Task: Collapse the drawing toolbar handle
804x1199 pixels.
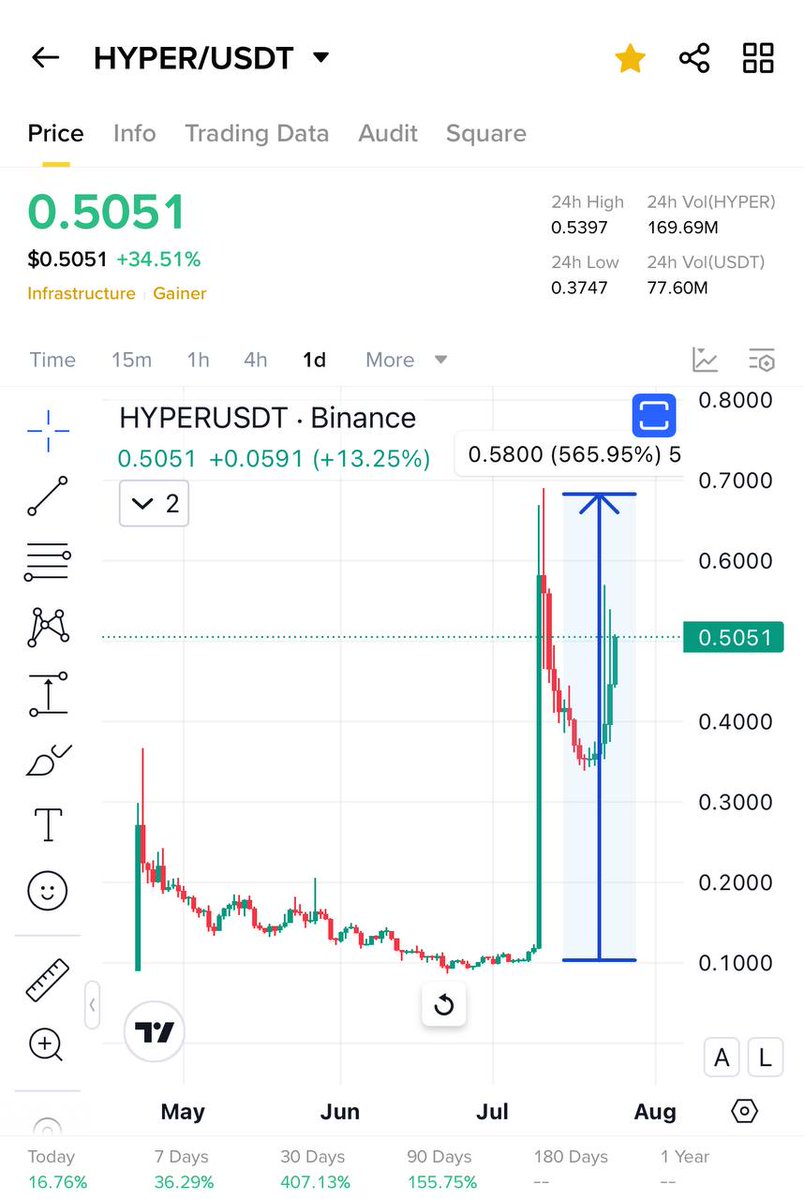Action: [x=92, y=1005]
